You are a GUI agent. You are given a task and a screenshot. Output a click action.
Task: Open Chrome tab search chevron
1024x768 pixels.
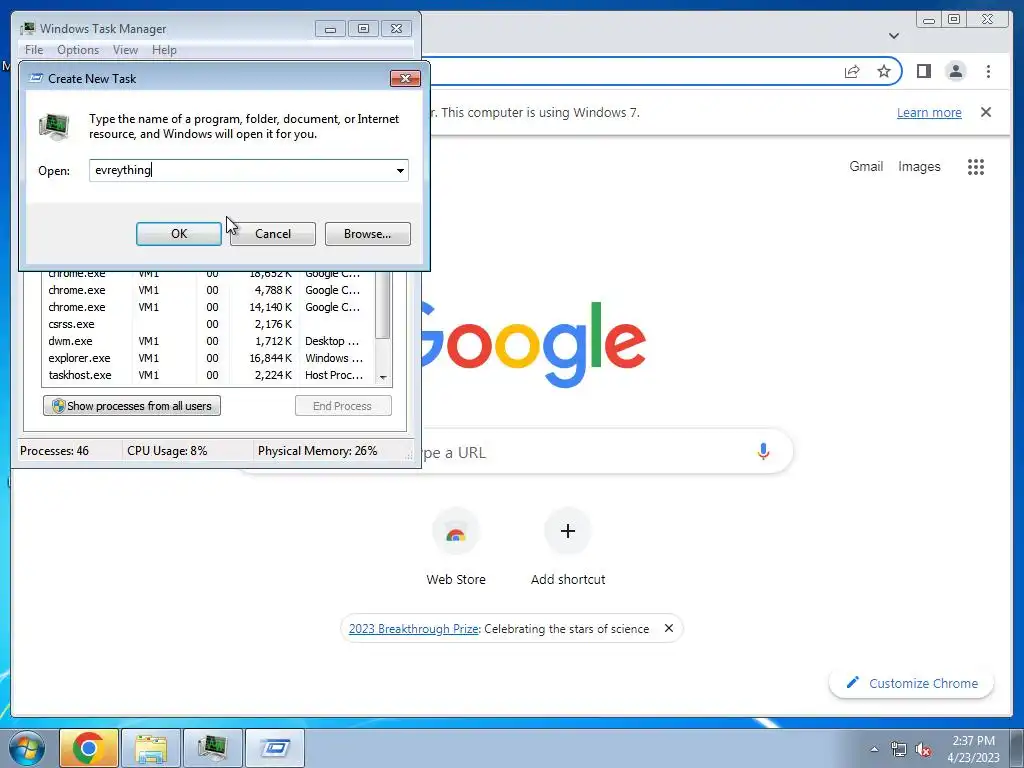(x=894, y=36)
